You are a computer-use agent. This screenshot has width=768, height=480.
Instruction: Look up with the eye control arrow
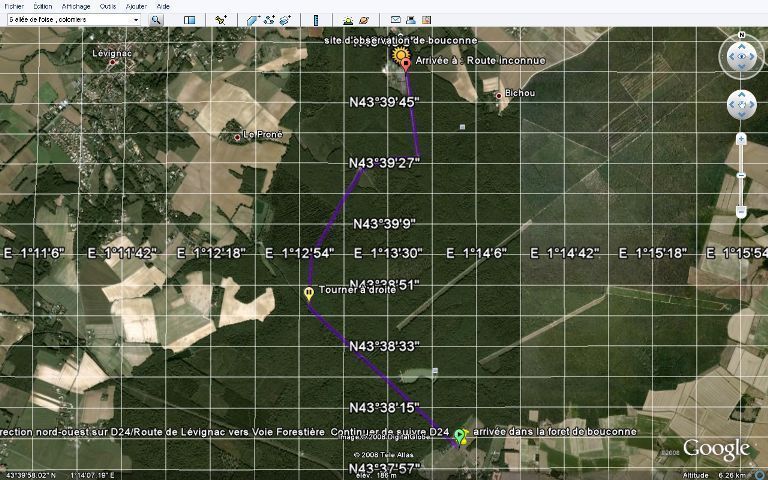pyautogui.click(x=742, y=46)
